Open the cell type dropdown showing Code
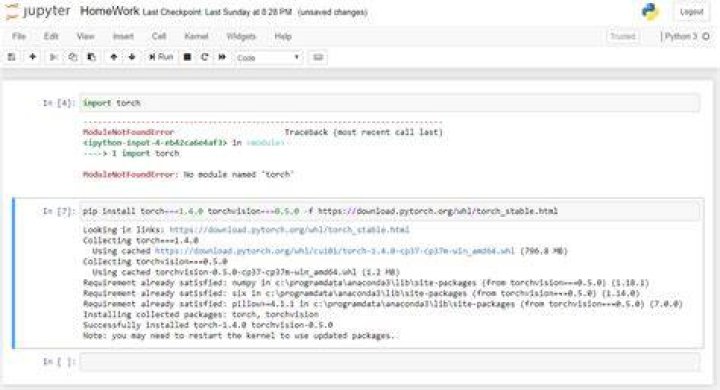The height and width of the screenshot is (390, 720). 268,58
